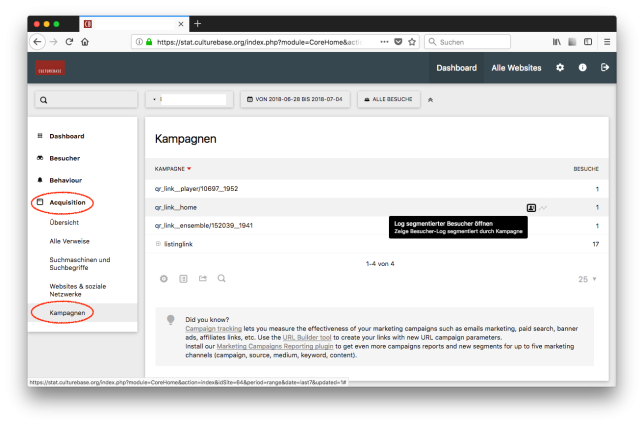Screen dimensions: 644x426
Task: Click the sidebar search field
Action: tap(86, 100)
